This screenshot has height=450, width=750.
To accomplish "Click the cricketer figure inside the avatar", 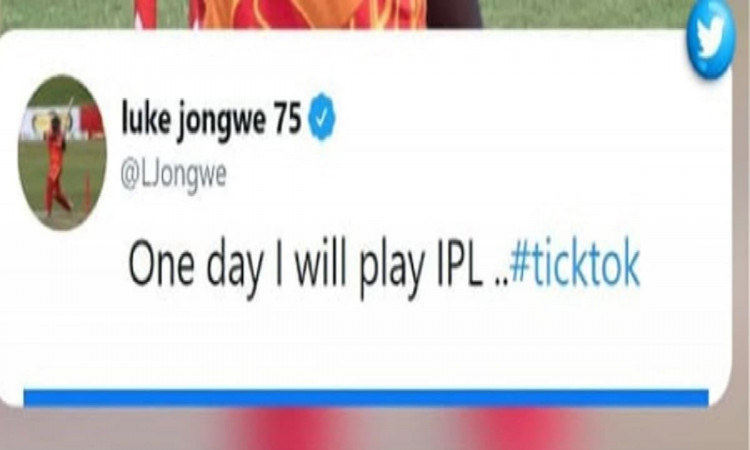I will 56,165.
